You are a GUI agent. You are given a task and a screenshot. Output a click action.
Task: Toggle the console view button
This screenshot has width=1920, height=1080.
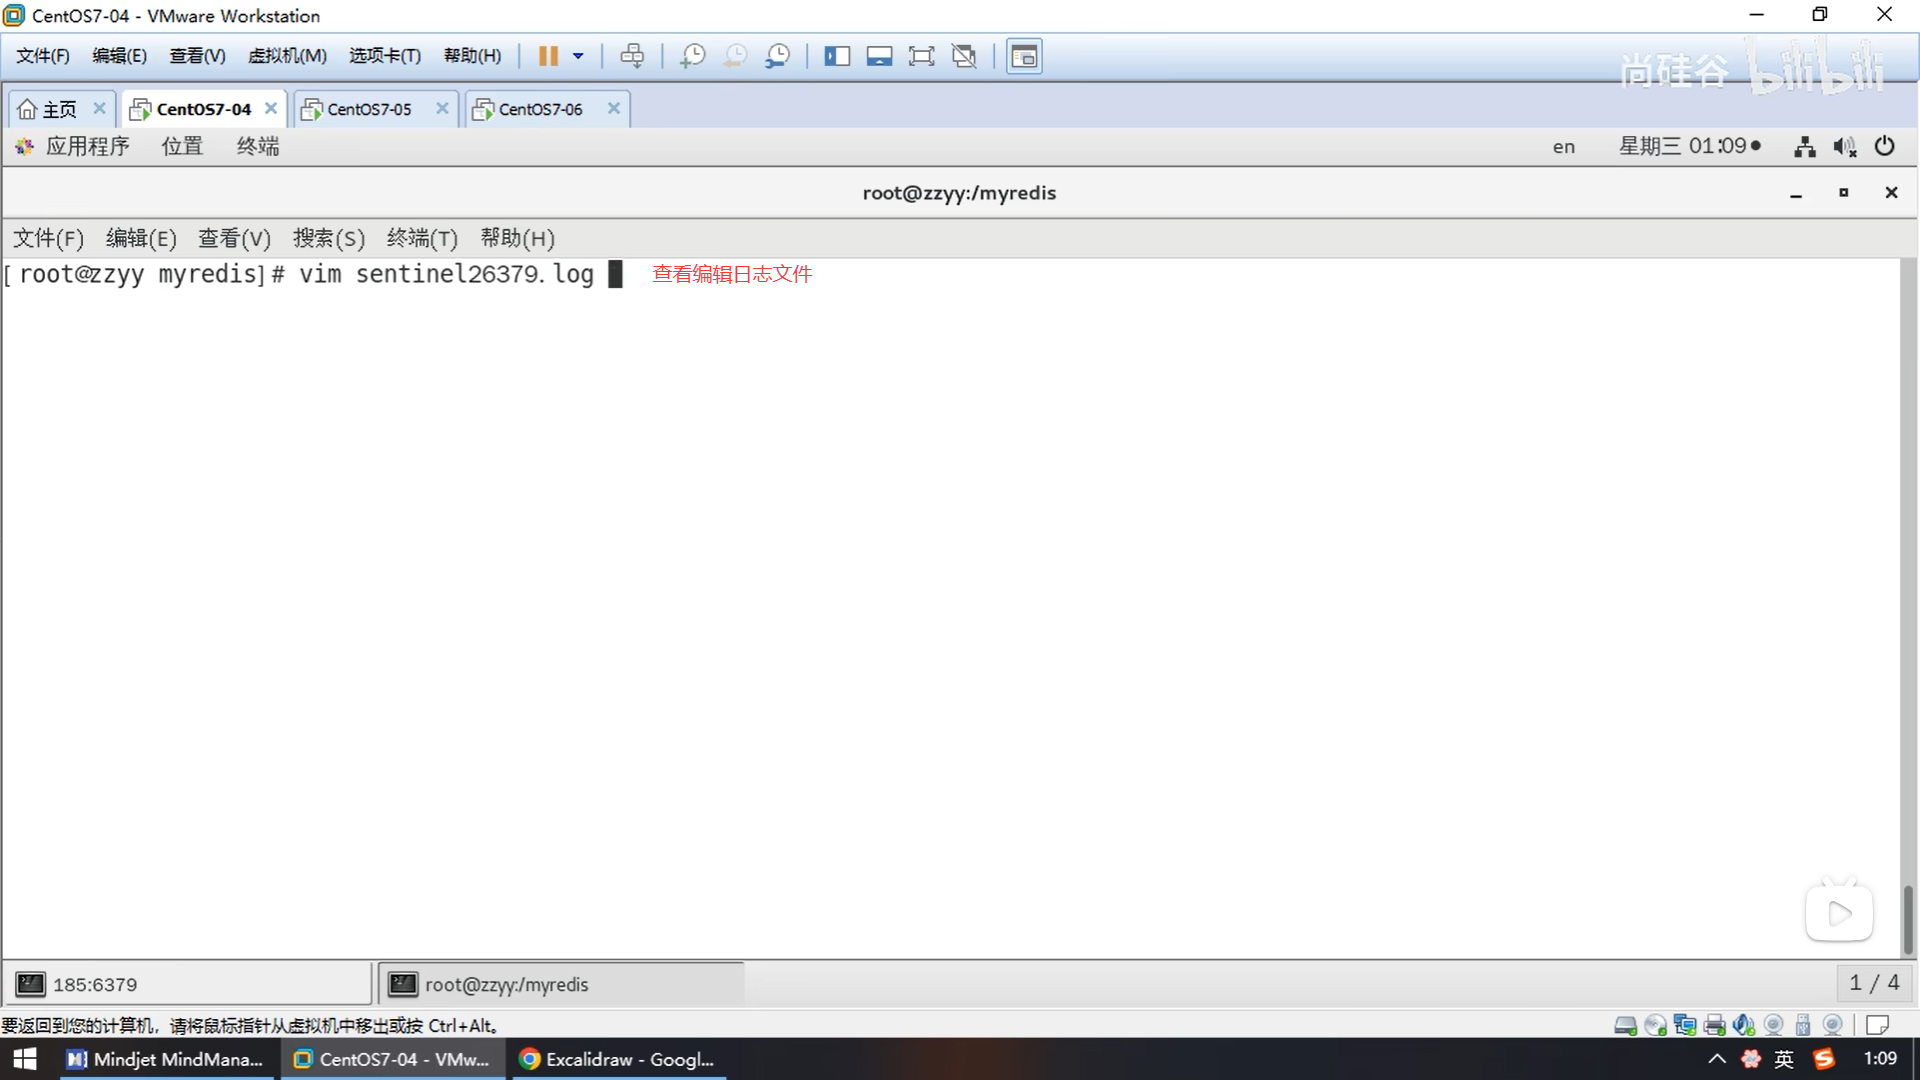(1024, 56)
